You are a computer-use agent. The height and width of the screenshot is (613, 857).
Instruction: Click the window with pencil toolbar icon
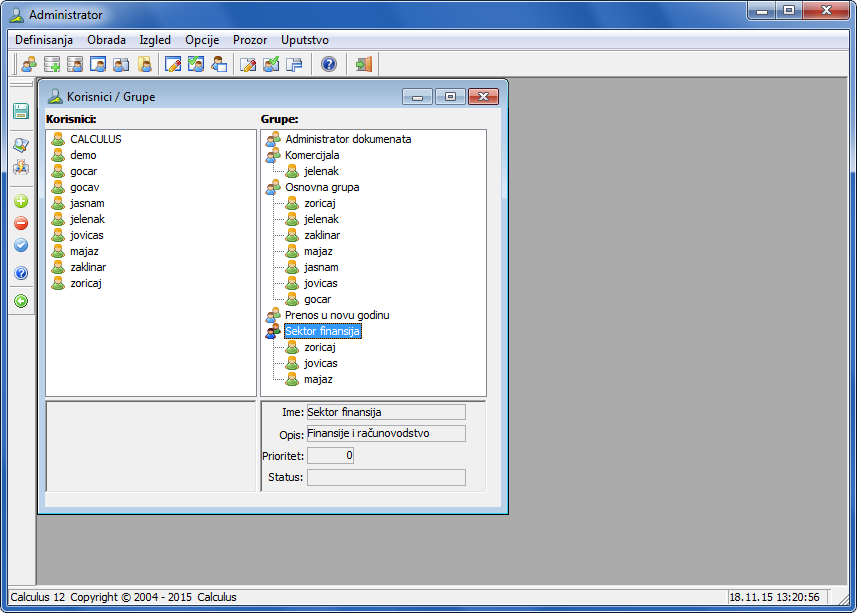pyautogui.click(x=173, y=64)
